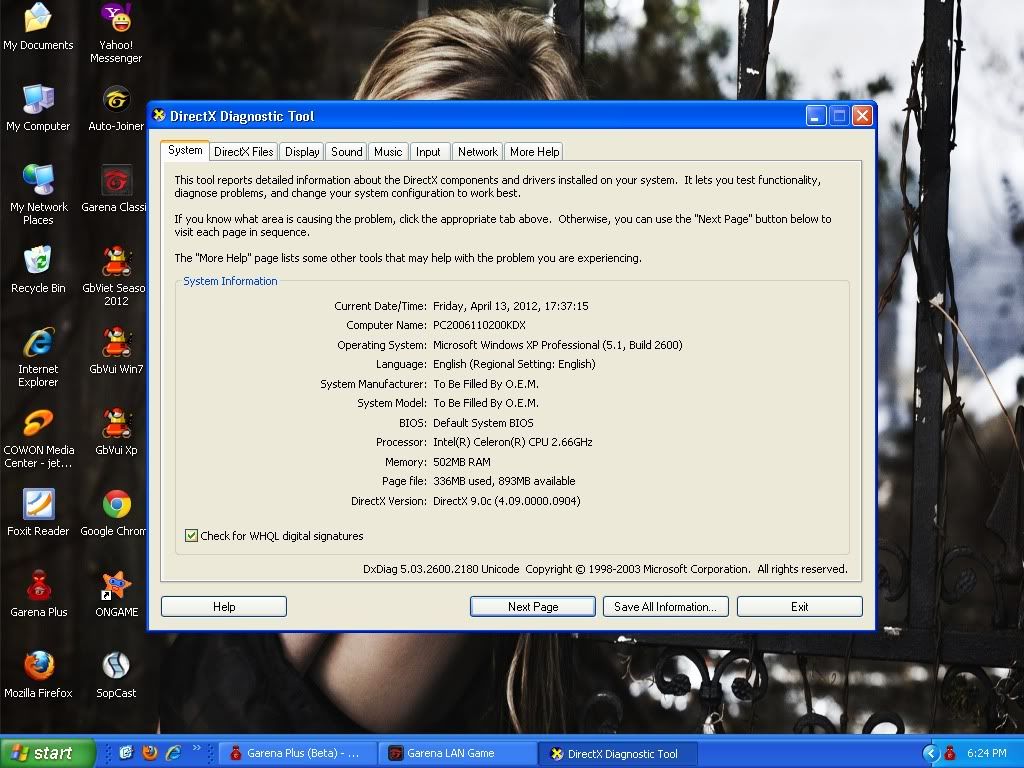Click Firefox icon in quick launch
Screen dimensions: 1024x768
click(150, 753)
